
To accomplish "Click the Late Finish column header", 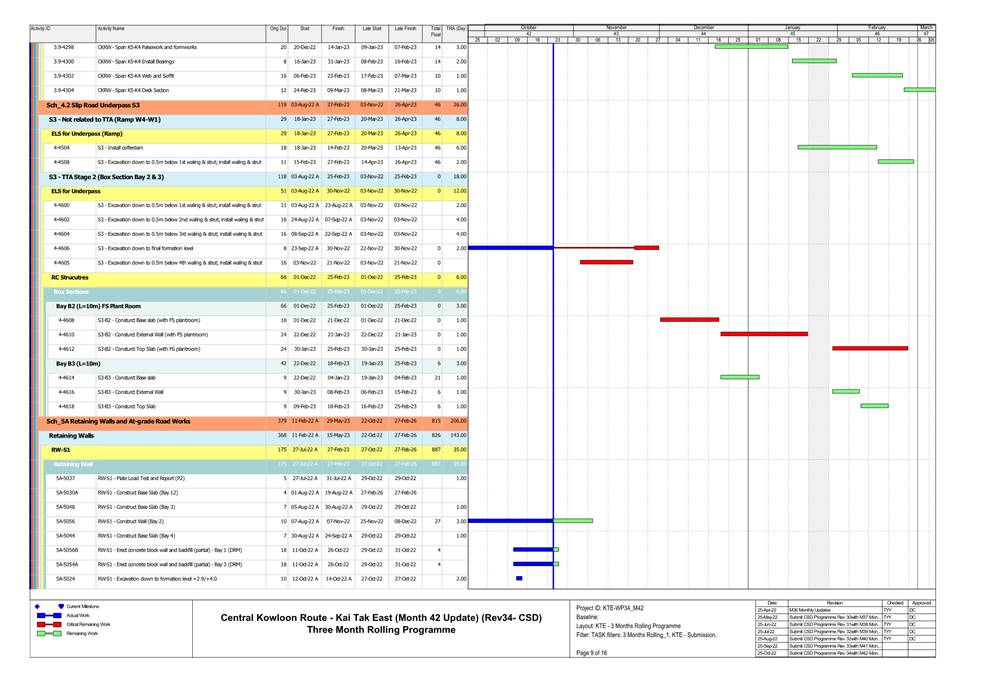I will [x=405, y=30].
